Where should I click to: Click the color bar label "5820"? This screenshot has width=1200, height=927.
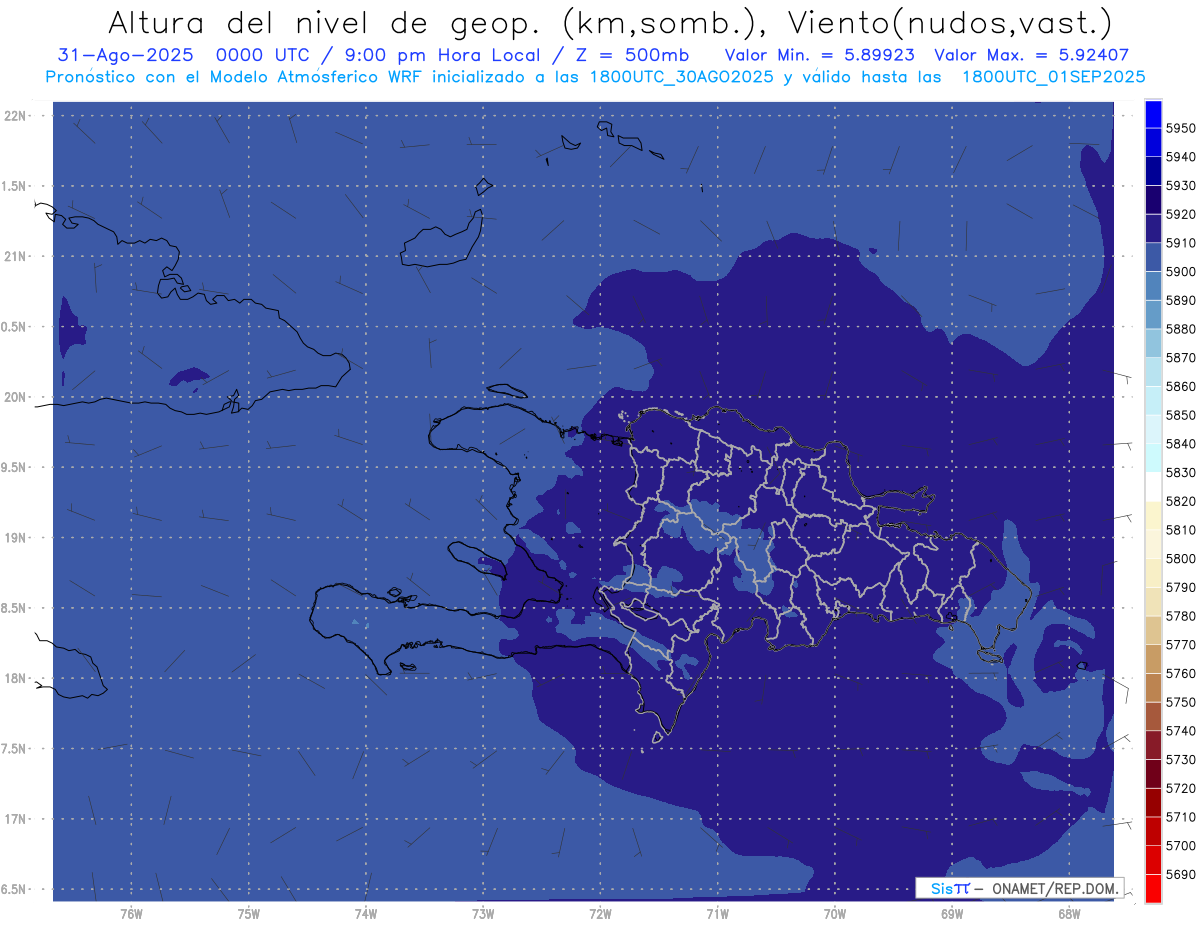click(1180, 501)
